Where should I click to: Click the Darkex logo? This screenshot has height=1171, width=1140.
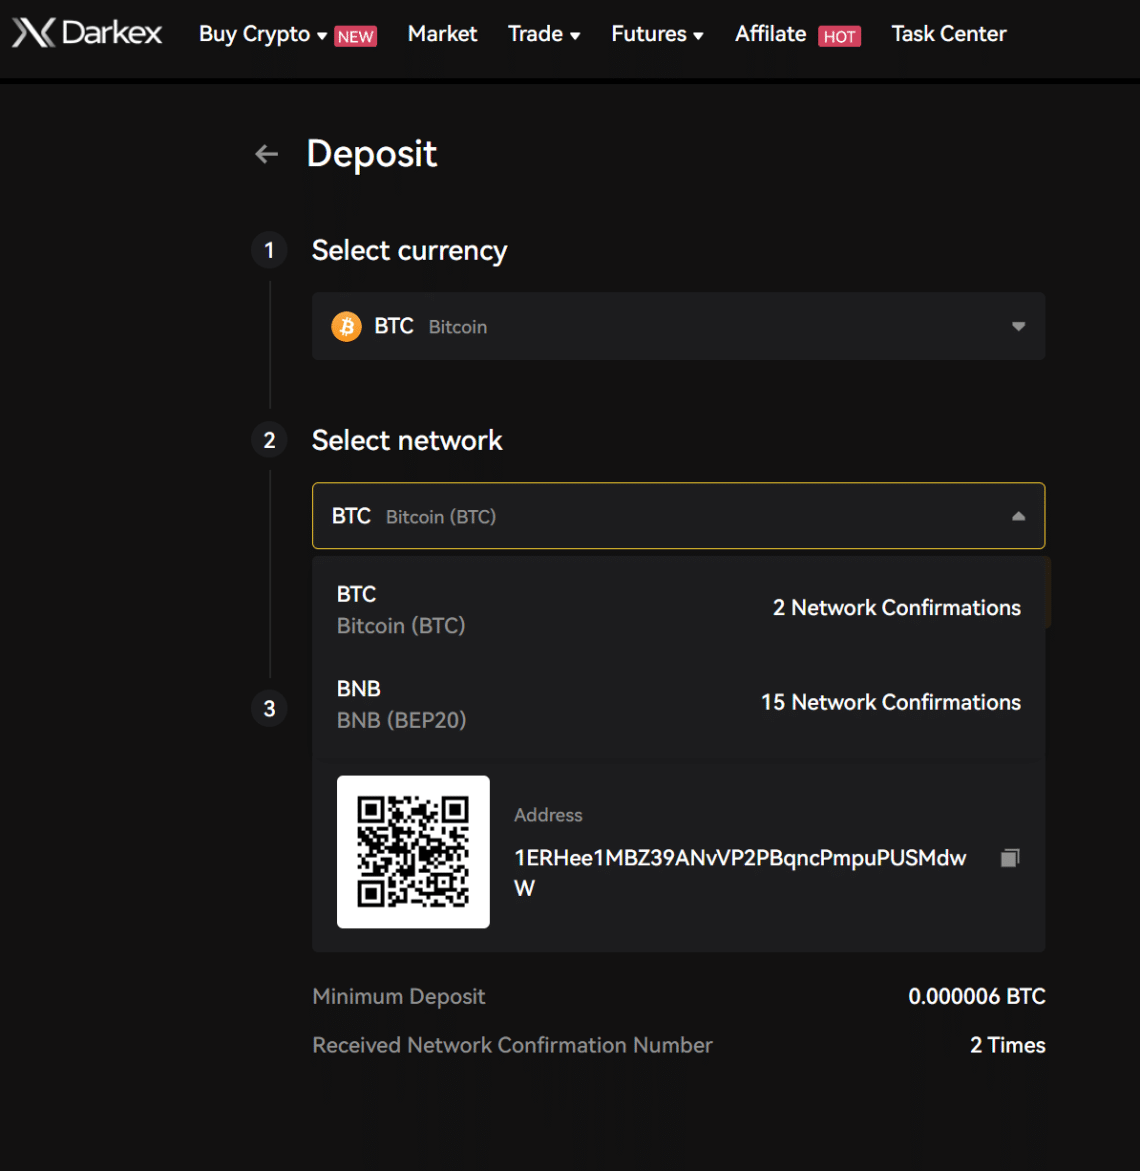pyautogui.click(x=86, y=33)
